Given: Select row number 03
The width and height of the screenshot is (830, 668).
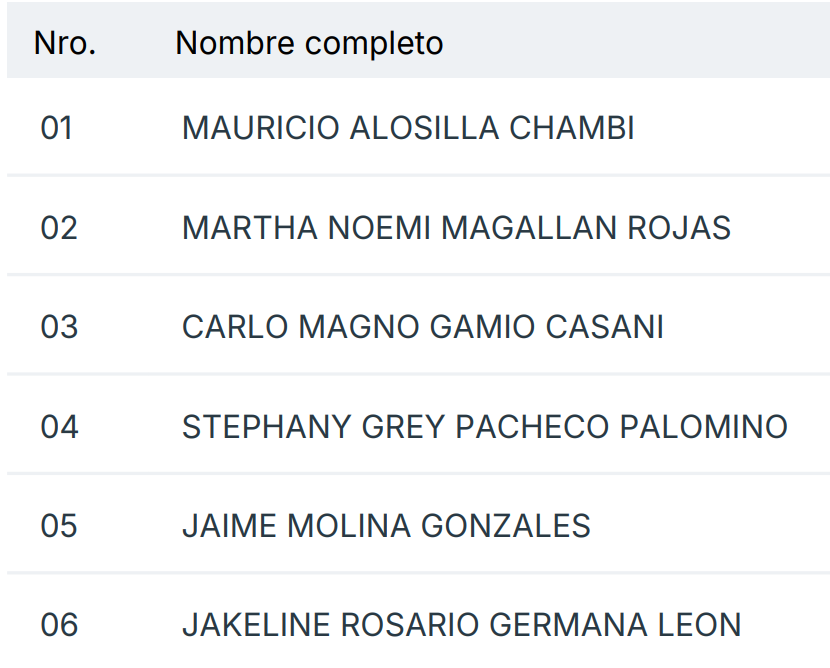Looking at the screenshot, I should 59,327.
